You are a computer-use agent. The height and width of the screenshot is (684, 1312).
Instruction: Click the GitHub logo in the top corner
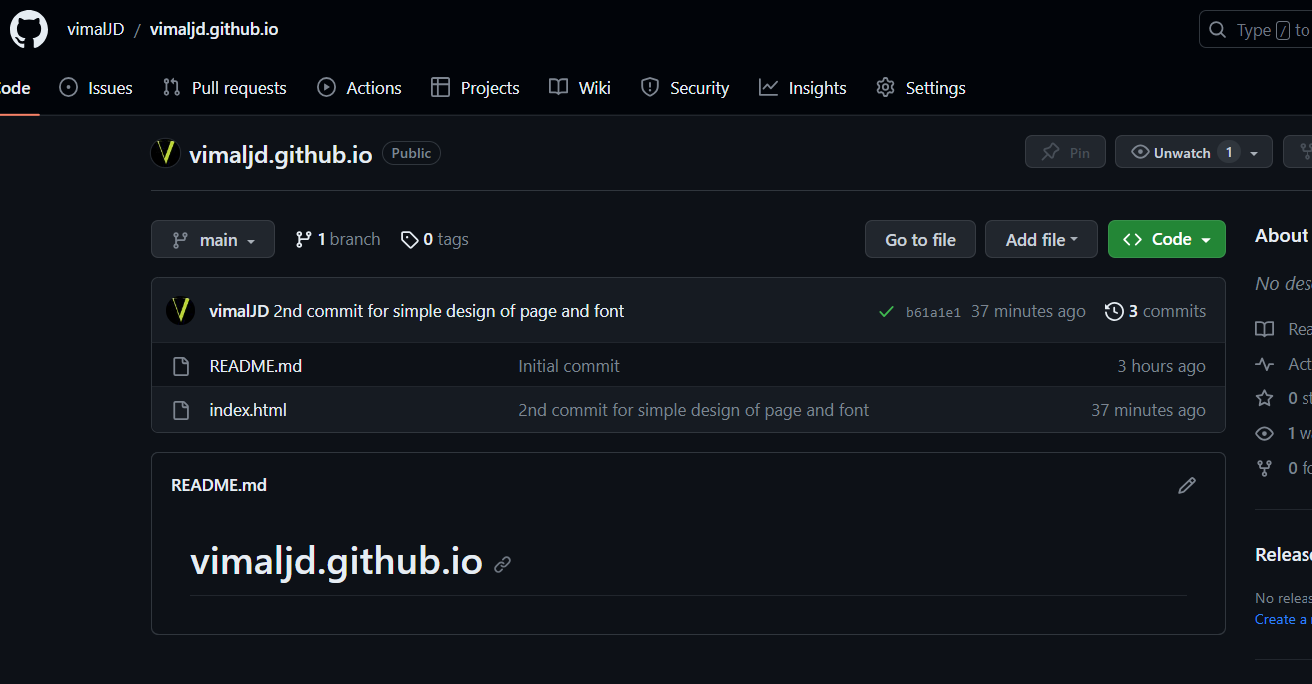coord(28,29)
